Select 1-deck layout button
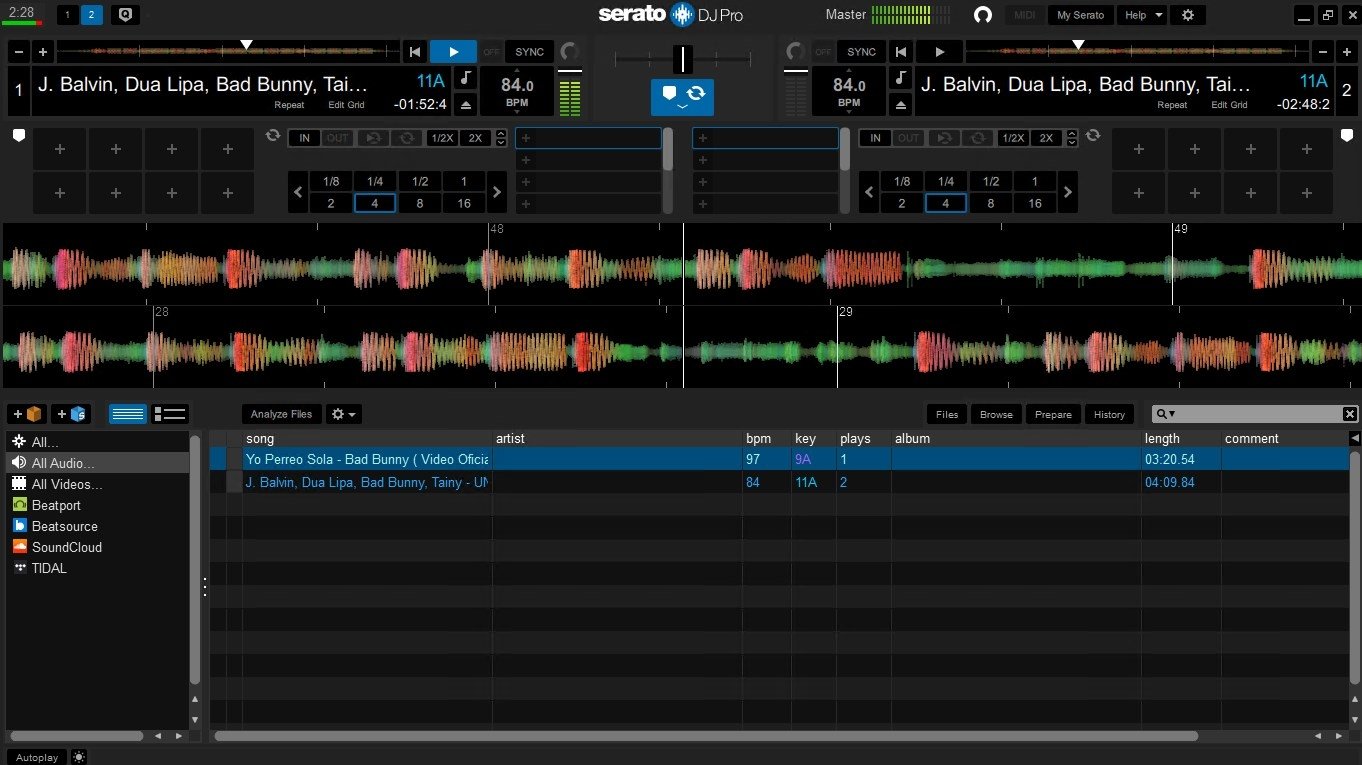Screen dimensions: 1362x765 pos(68,15)
